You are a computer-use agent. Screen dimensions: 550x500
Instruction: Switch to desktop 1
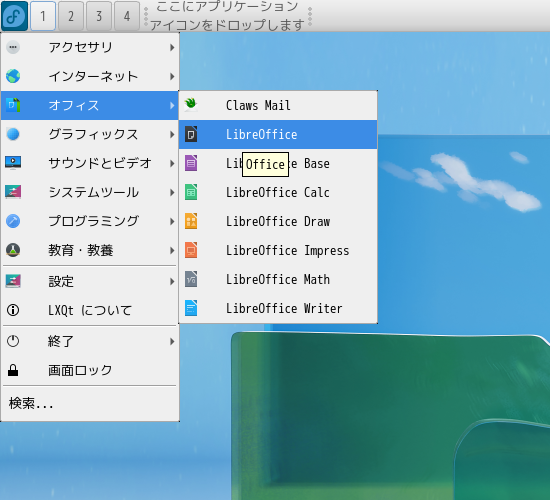[43, 16]
